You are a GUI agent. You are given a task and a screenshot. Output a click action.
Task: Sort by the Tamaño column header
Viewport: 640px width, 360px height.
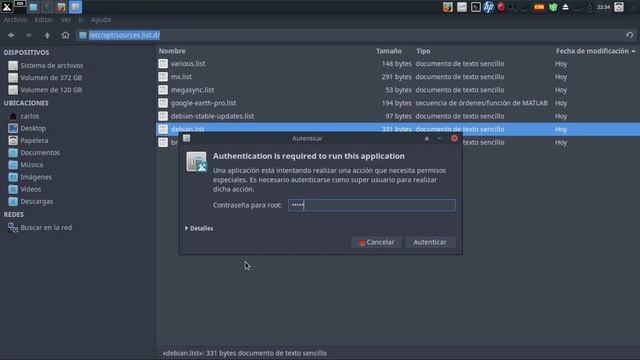389,51
